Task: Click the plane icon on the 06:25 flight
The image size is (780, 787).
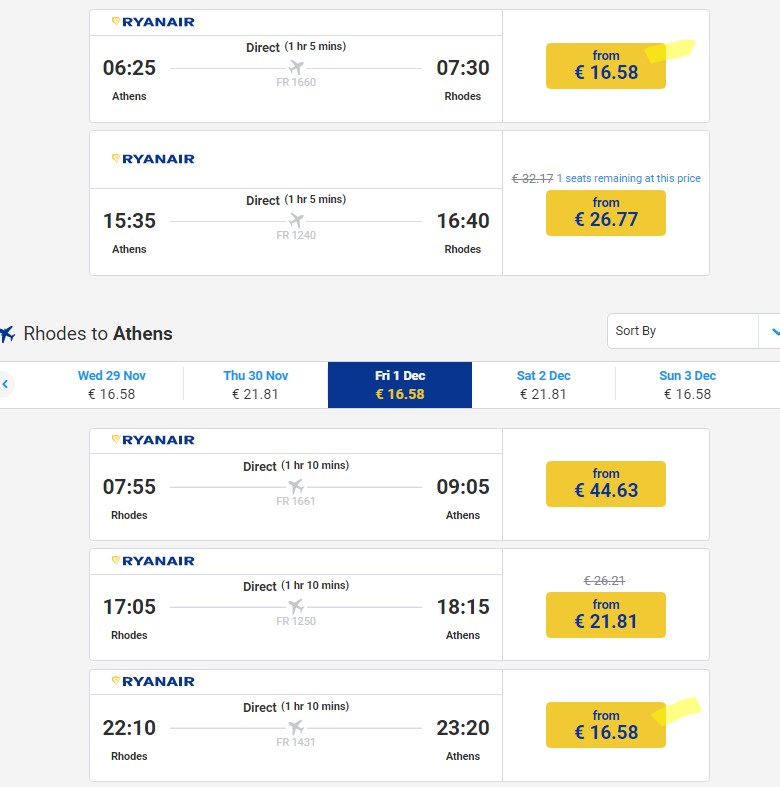Action: point(296,67)
